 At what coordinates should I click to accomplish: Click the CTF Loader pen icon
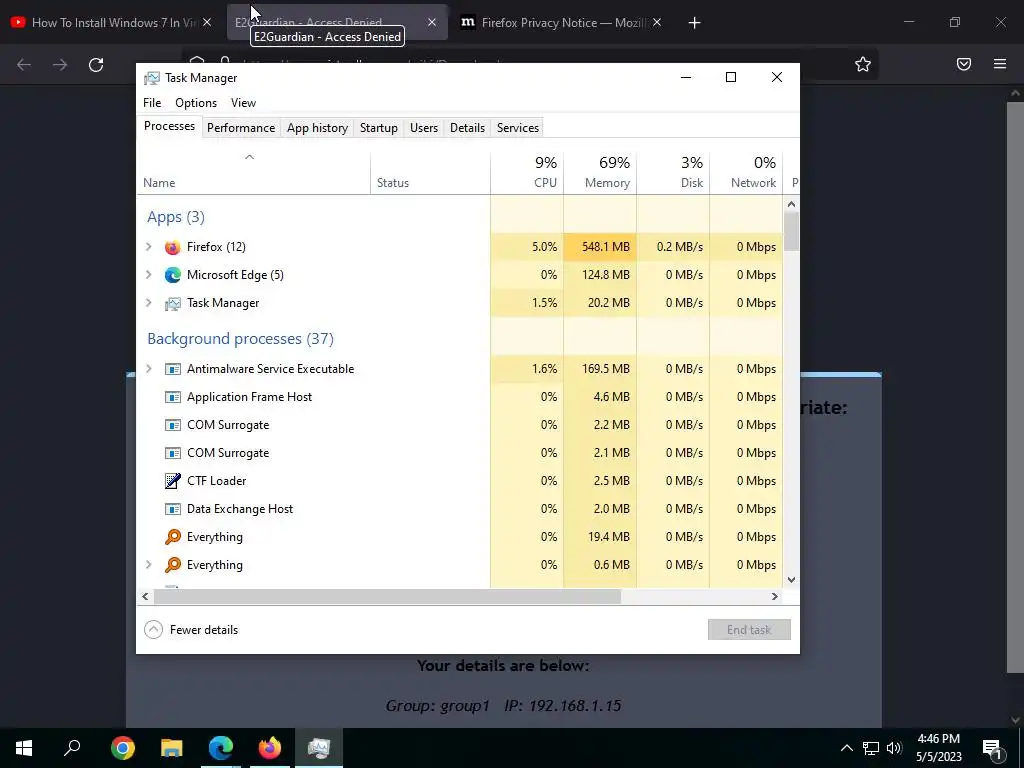(172, 481)
